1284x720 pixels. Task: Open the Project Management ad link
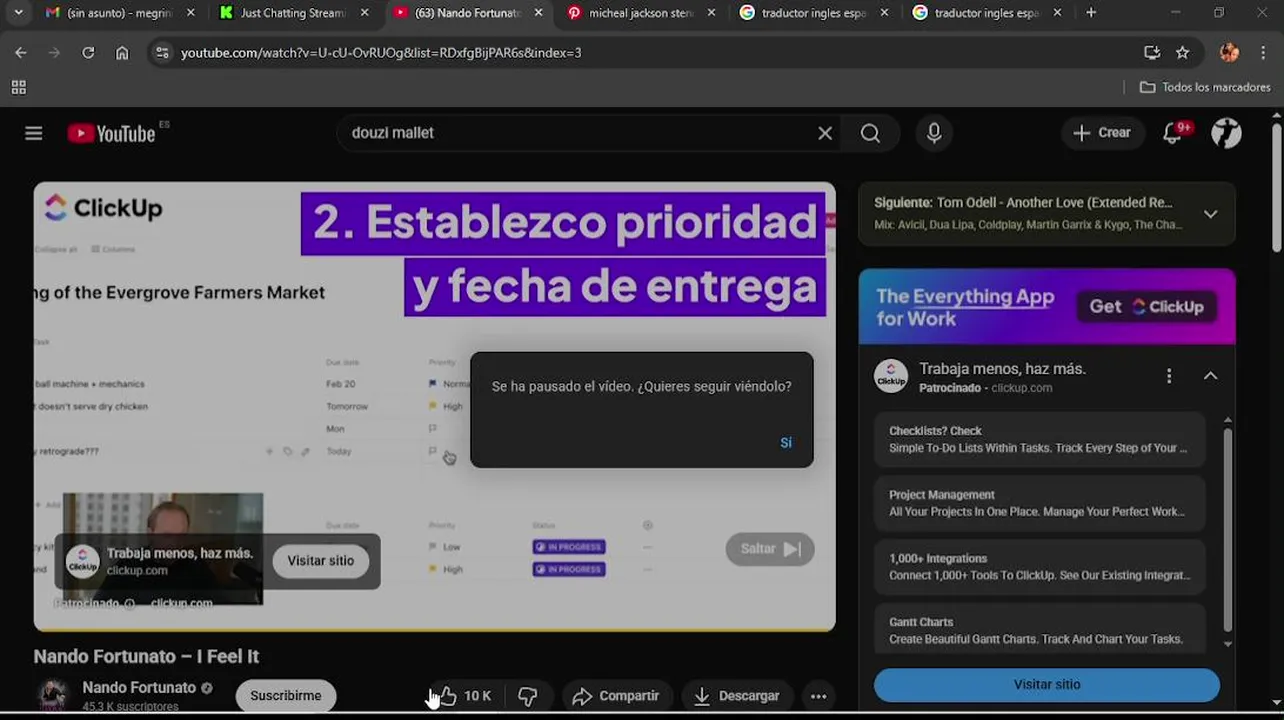click(1040, 503)
